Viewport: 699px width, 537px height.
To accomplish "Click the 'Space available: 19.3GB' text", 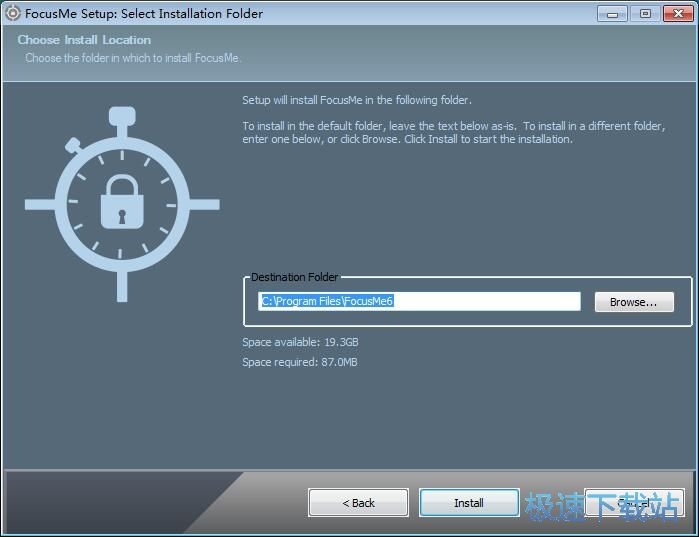I will coord(300,342).
